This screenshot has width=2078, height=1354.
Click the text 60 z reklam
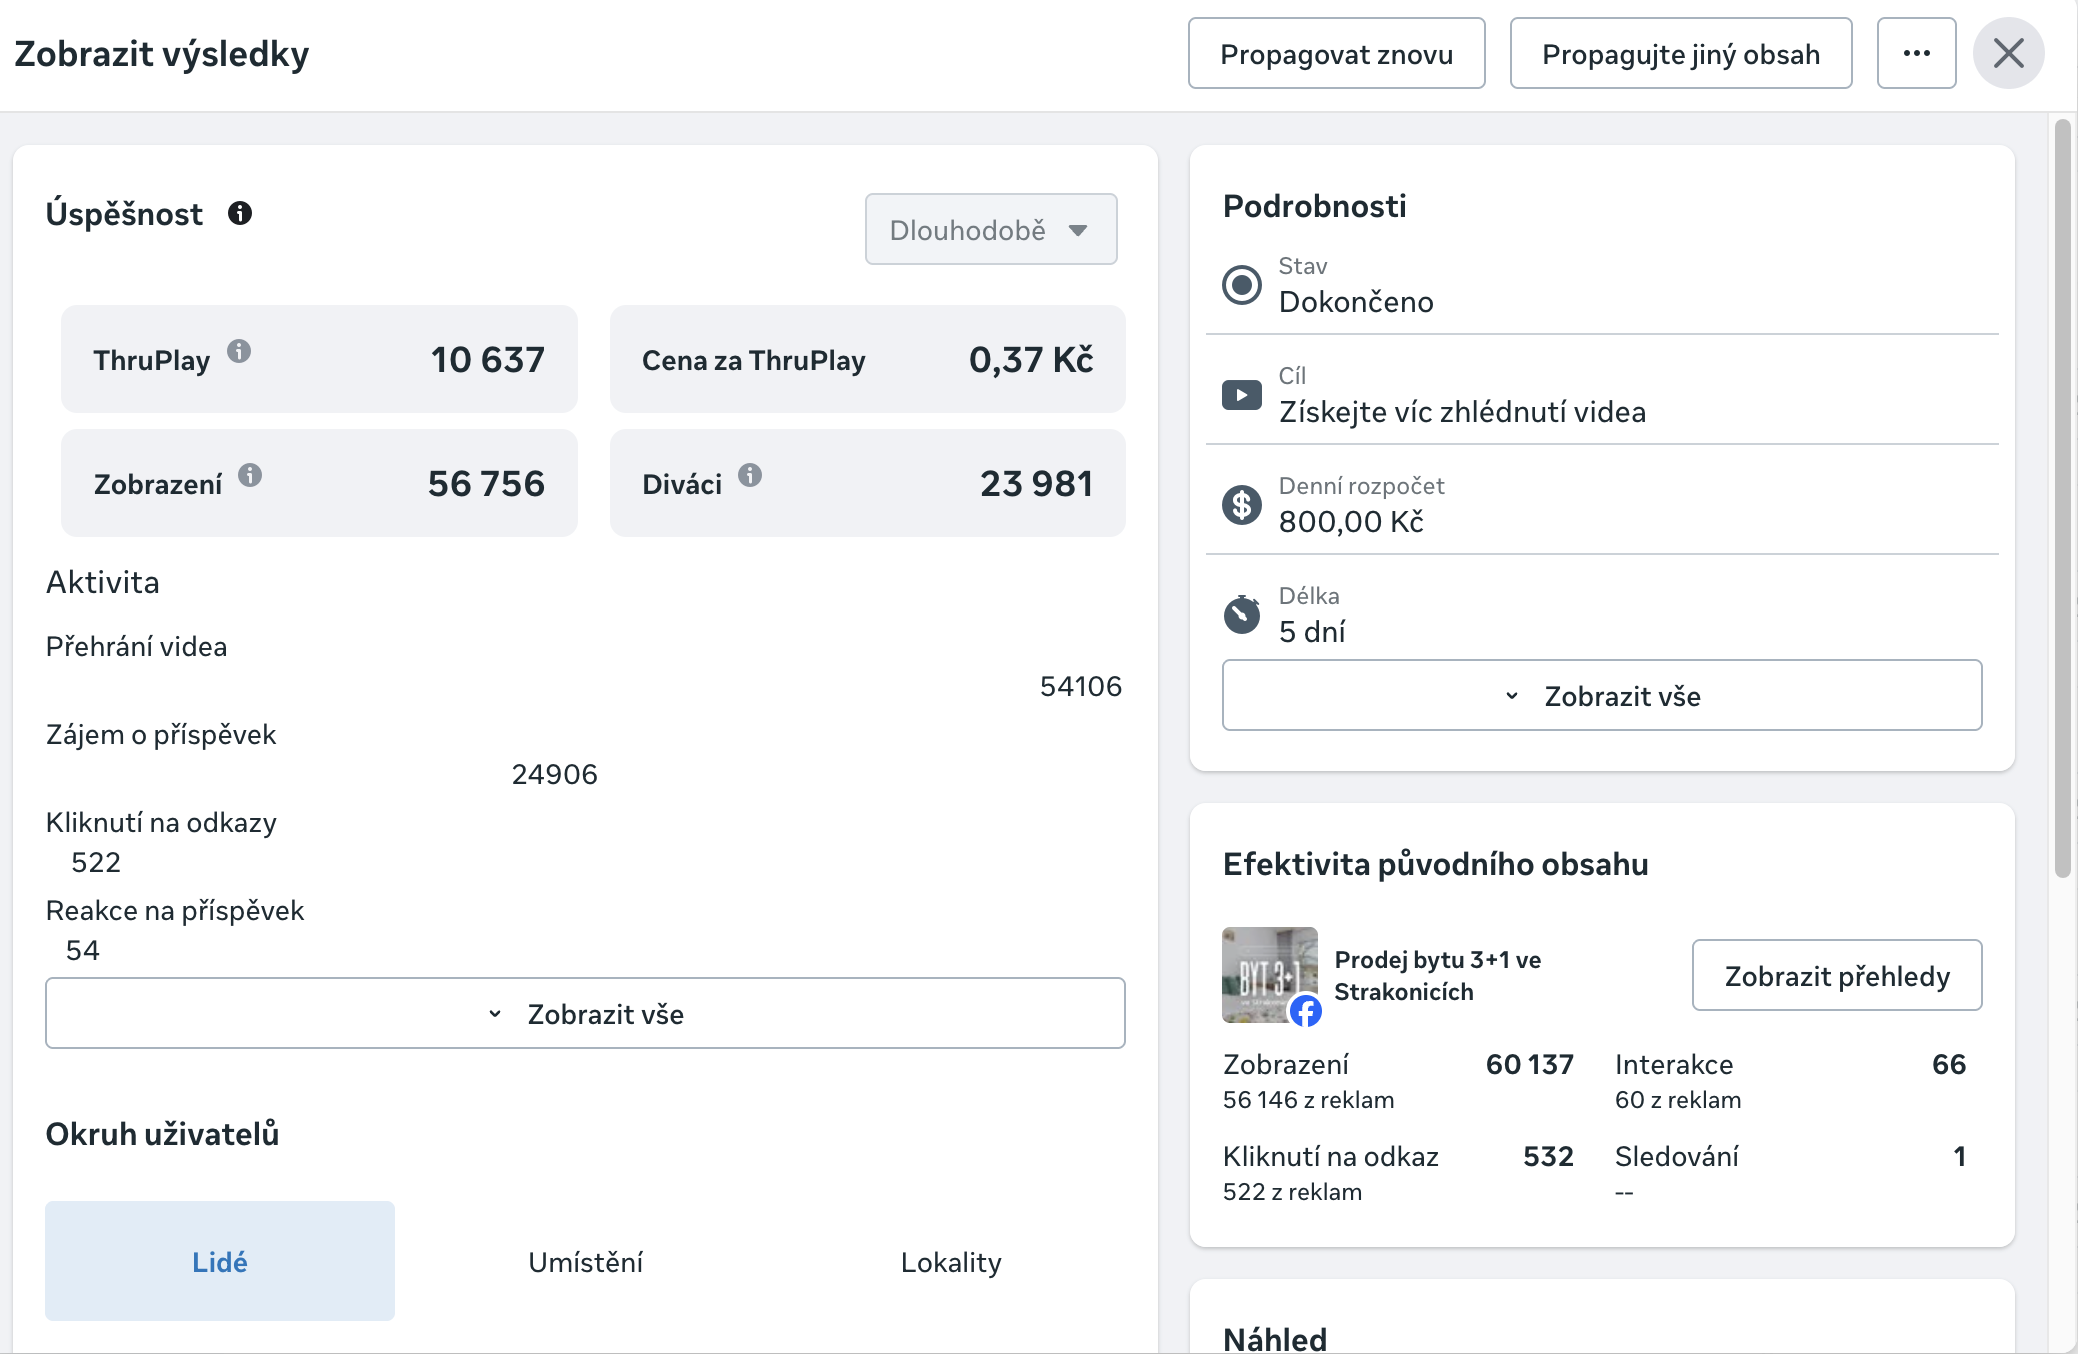(1678, 1100)
